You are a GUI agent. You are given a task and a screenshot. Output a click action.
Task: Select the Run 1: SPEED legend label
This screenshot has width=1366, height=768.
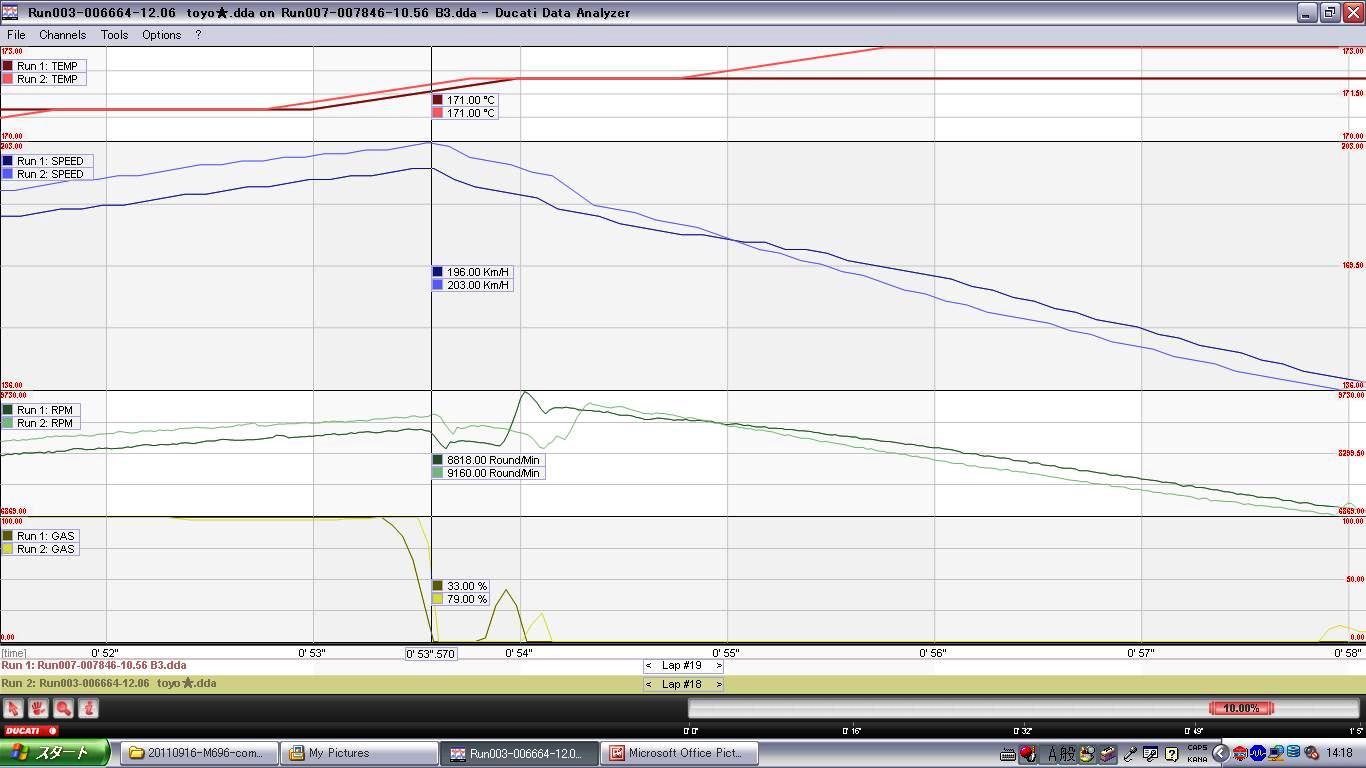tap(50, 161)
